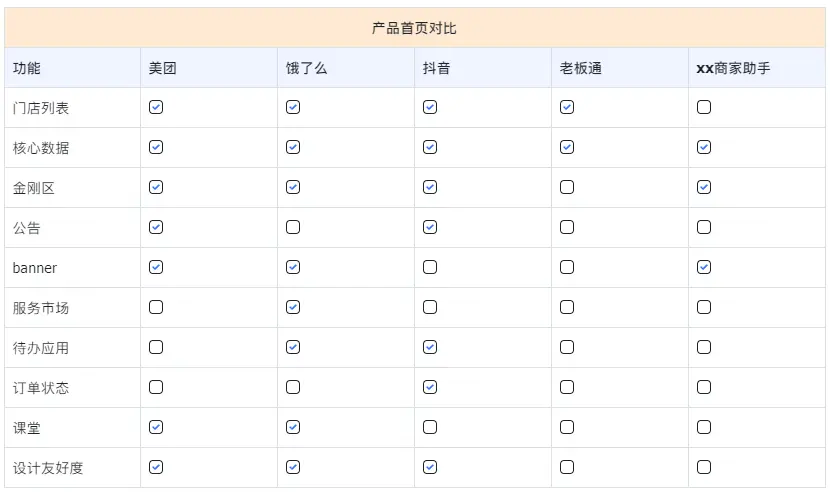
Task: Uncheck 抖音 checkbox in 订单状态 row
Action: coord(430,387)
